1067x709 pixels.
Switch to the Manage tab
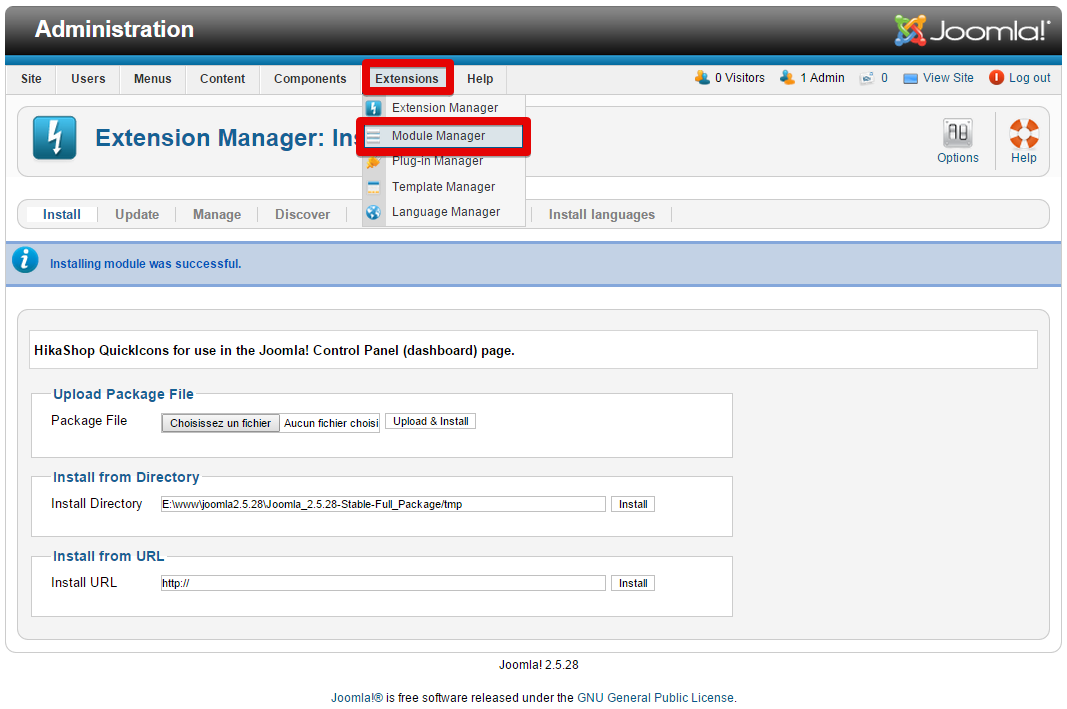tap(217, 214)
